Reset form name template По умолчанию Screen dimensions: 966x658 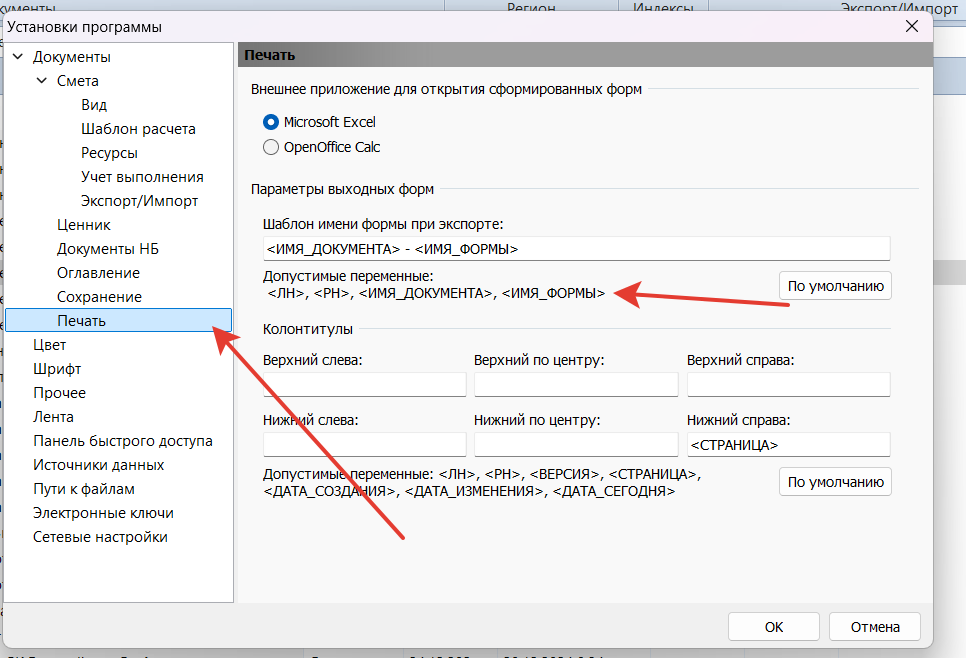click(835, 285)
